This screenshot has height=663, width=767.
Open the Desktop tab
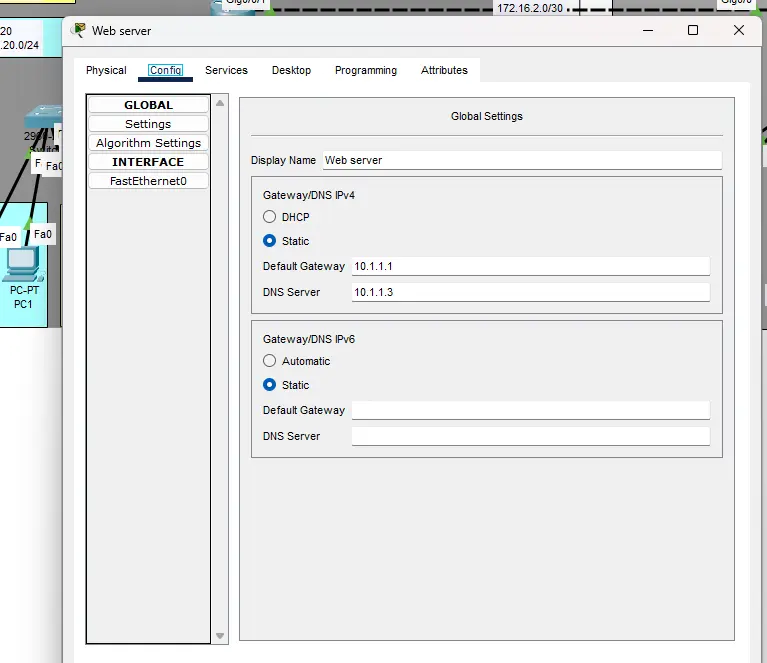pos(292,70)
